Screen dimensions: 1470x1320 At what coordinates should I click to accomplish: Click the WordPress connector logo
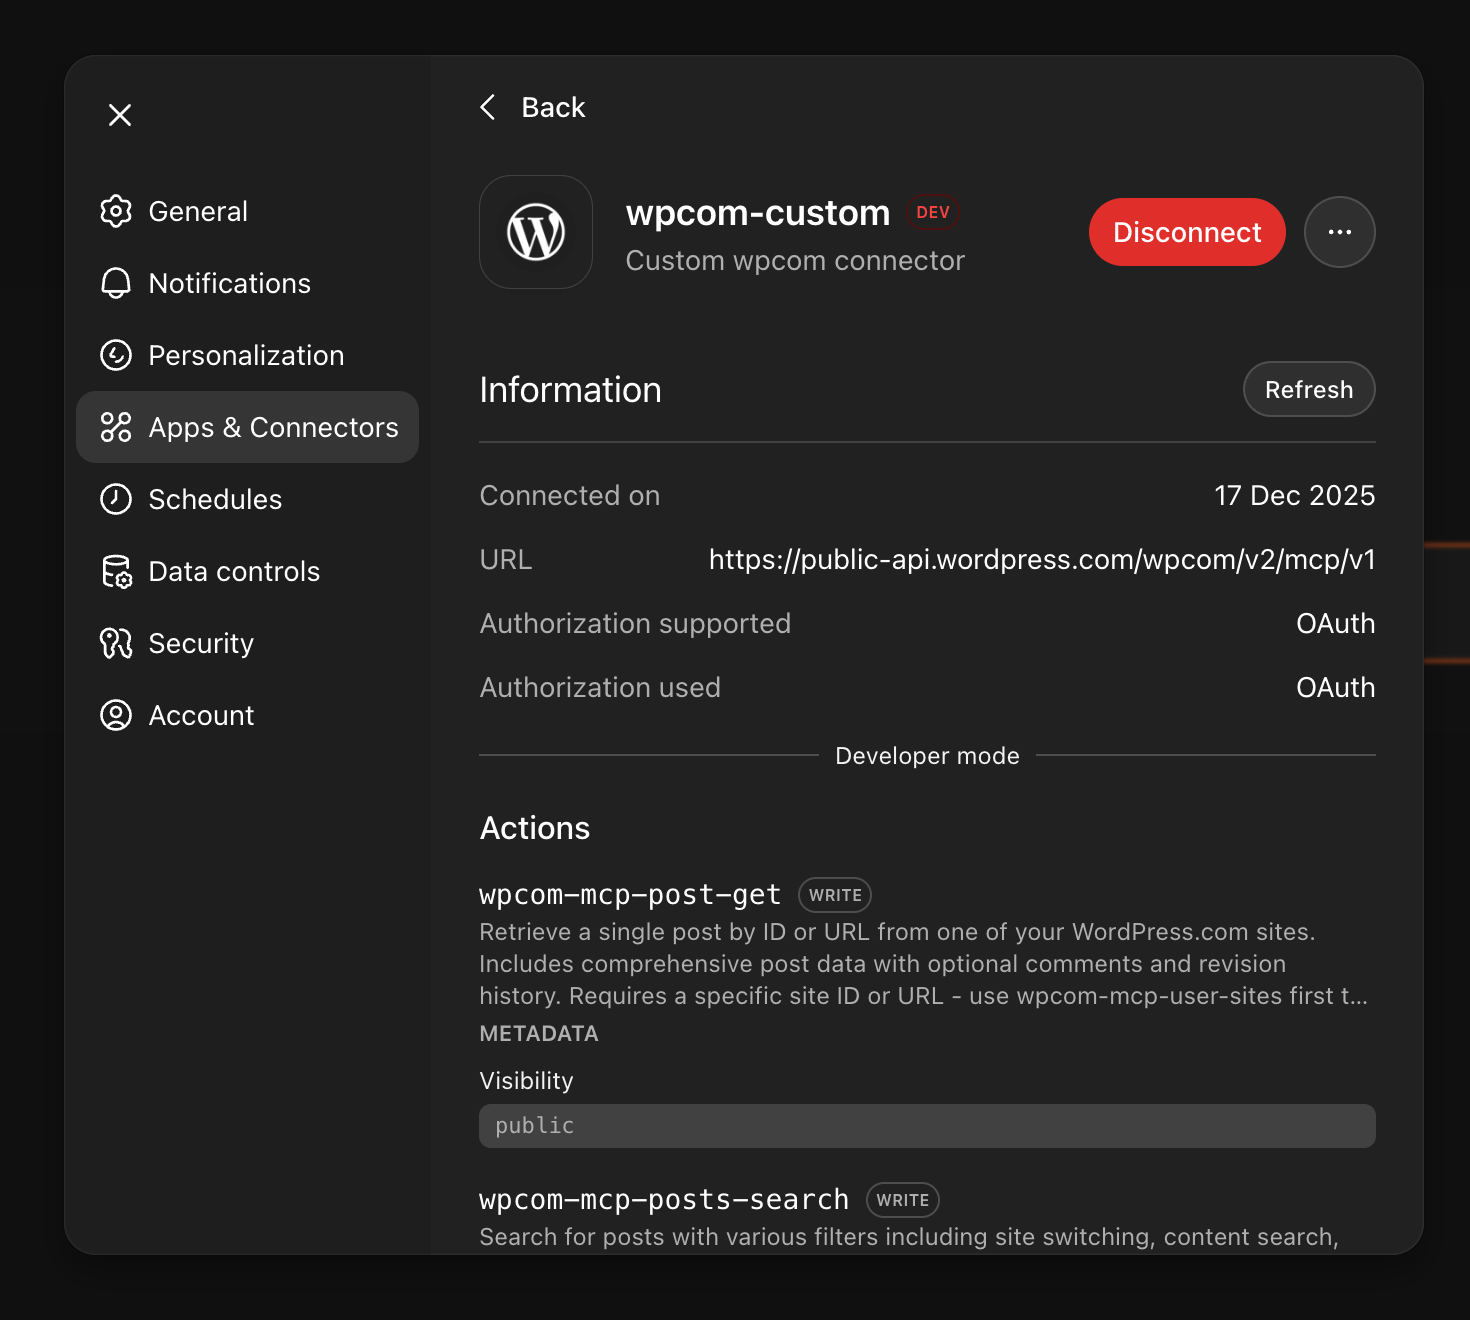pos(536,232)
